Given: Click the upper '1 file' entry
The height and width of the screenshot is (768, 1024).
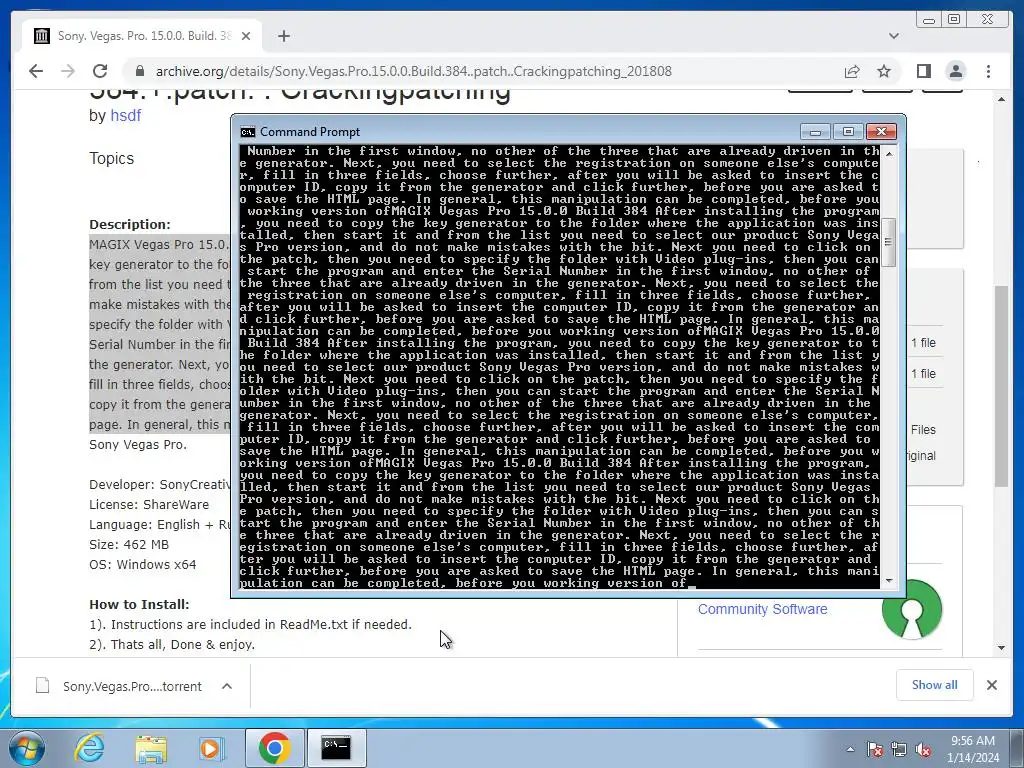Looking at the screenshot, I should pos(923,343).
